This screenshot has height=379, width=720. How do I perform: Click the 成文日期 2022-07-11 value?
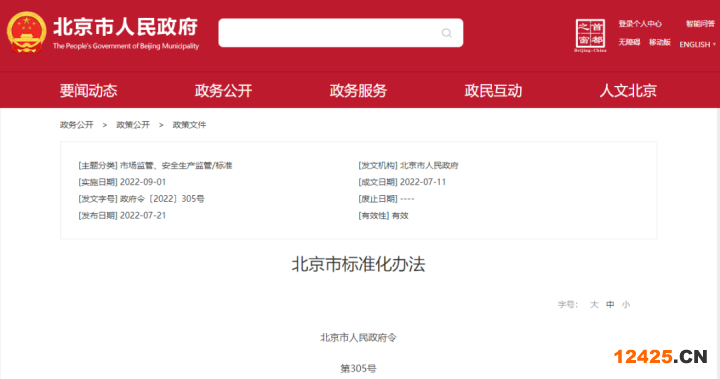click(423, 182)
